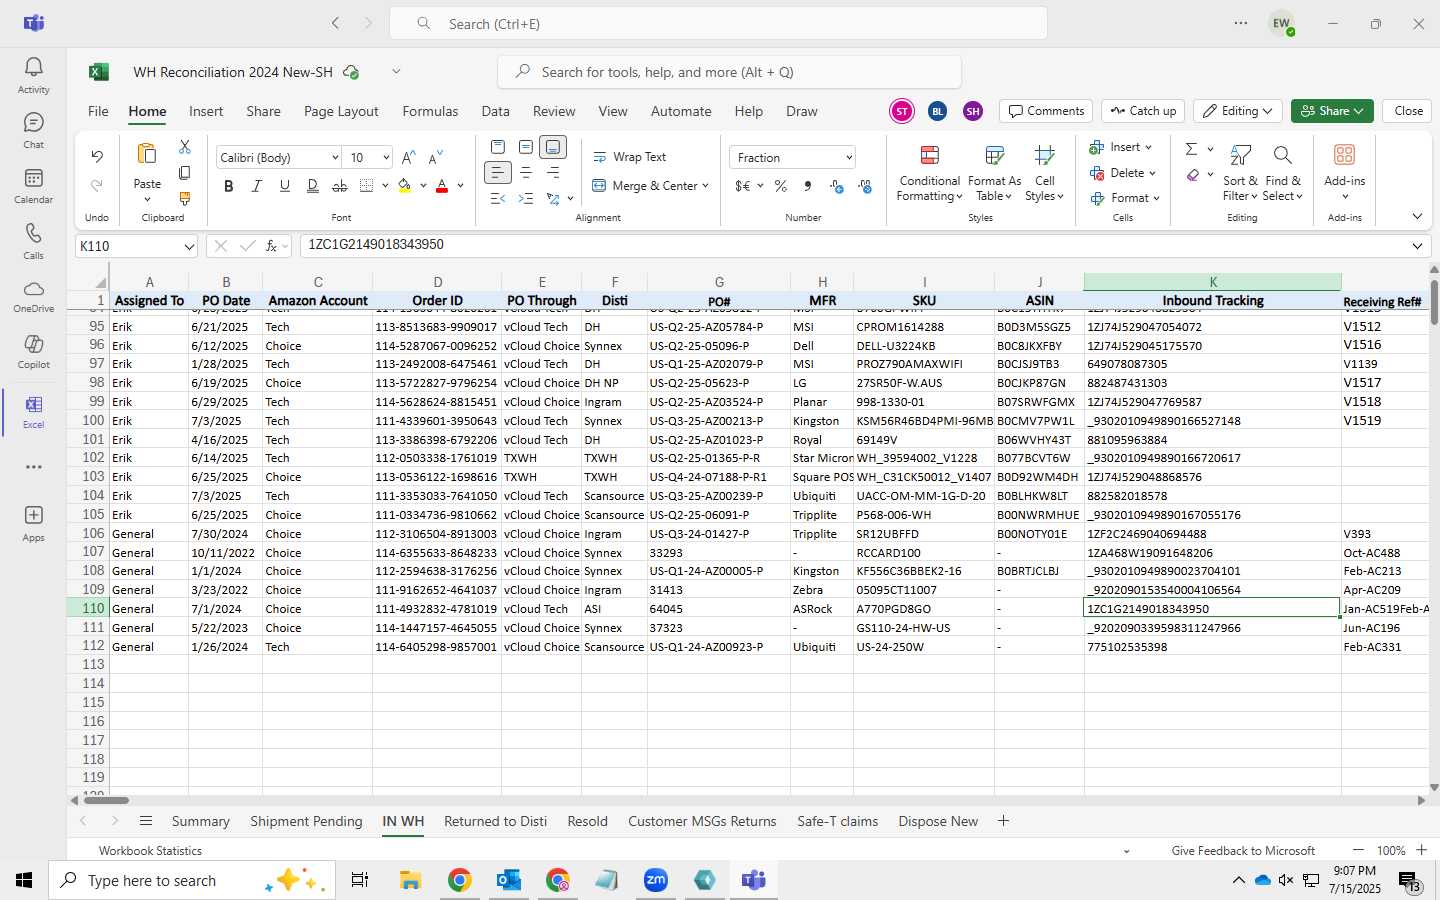Decrease font size with smaller A icon
The width and height of the screenshot is (1440, 900).
pos(435,158)
